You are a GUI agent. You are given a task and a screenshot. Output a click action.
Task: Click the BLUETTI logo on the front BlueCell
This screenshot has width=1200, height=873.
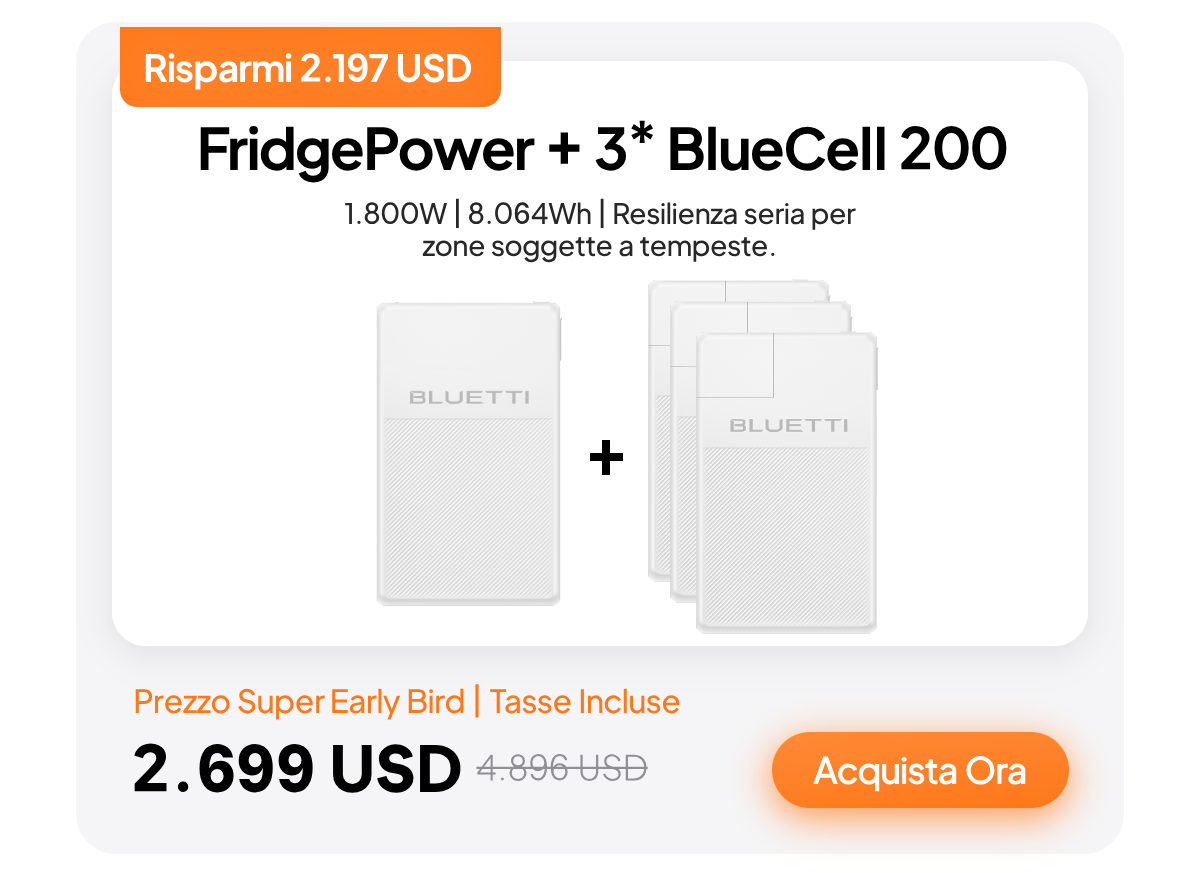pyautogui.click(x=788, y=425)
